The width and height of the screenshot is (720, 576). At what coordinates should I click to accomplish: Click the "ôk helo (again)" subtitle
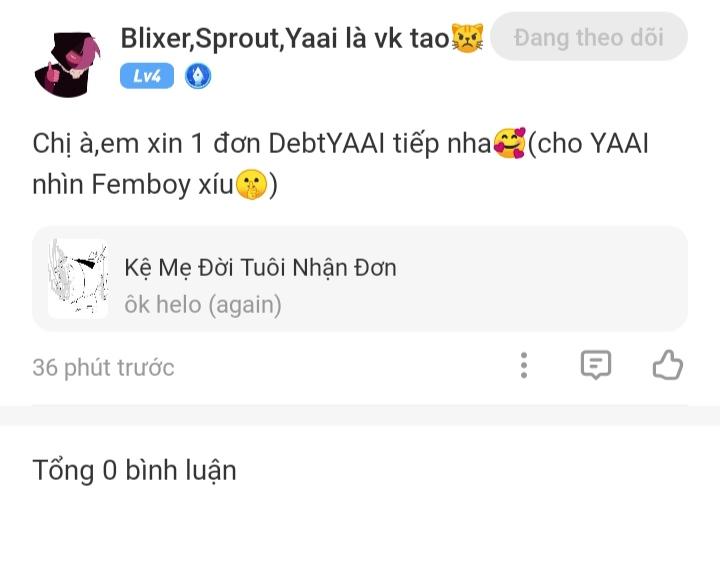point(203,304)
